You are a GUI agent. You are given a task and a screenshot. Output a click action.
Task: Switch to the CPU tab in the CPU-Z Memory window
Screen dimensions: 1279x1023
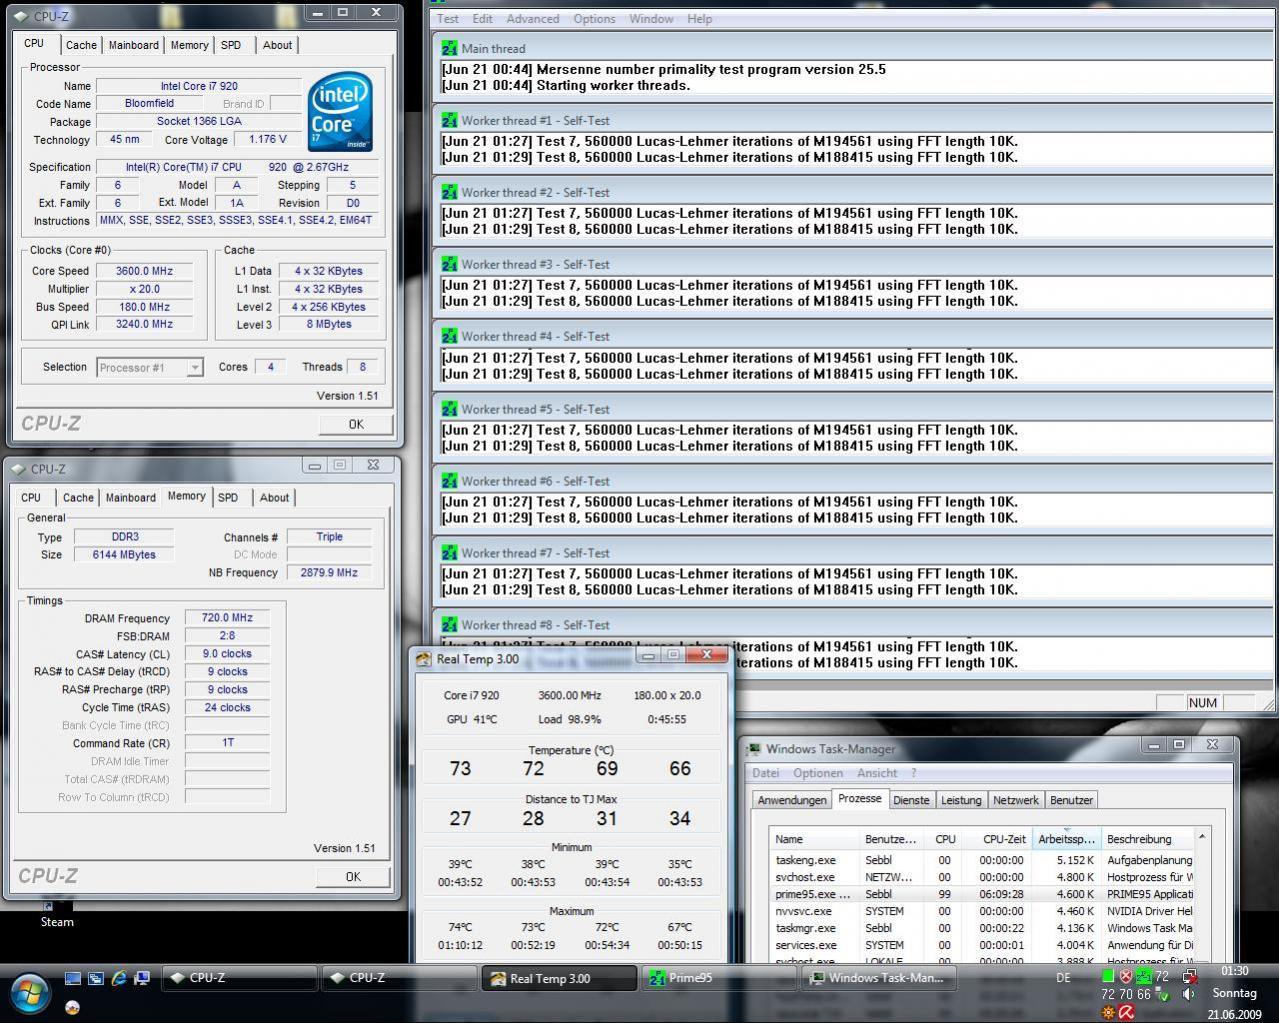tap(32, 497)
